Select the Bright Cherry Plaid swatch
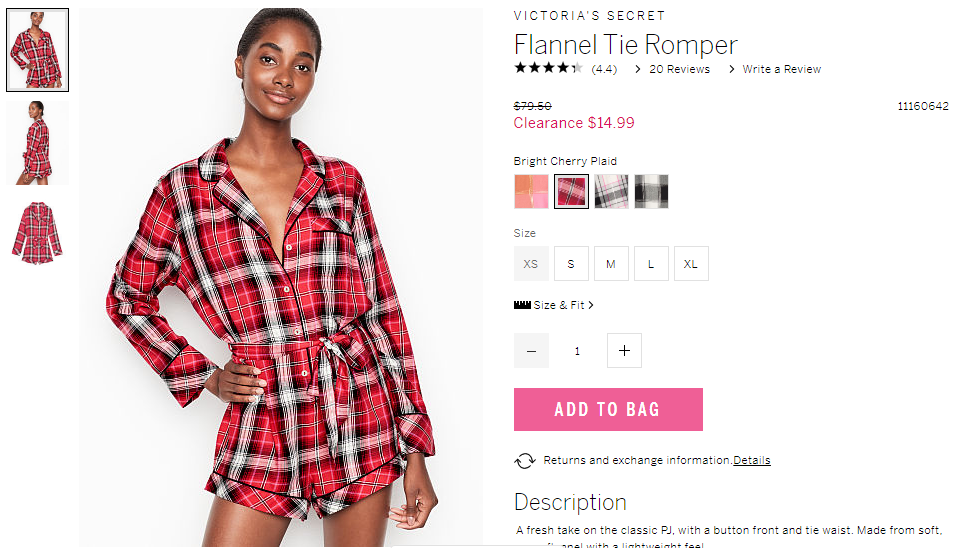Image resolution: width=955 pixels, height=548 pixels. 571,191
